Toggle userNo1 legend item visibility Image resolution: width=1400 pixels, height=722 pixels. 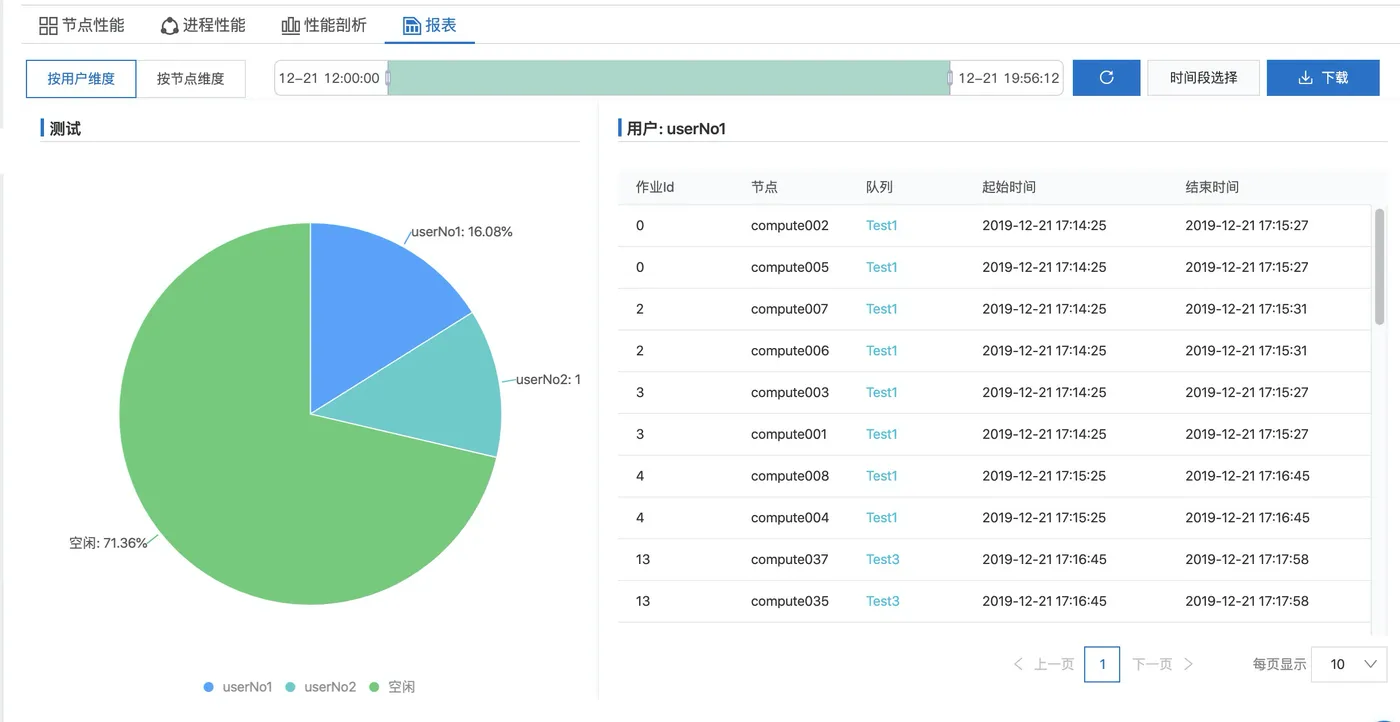tap(238, 687)
